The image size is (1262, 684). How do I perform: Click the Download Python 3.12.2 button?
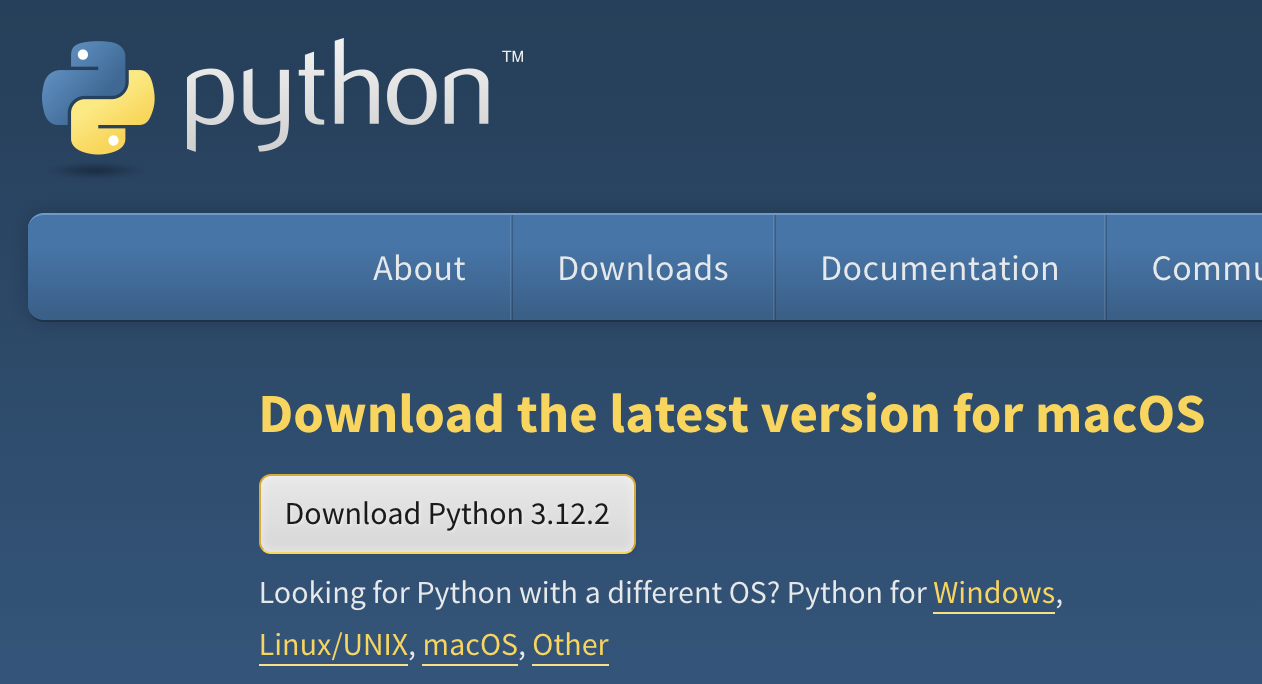coord(447,514)
